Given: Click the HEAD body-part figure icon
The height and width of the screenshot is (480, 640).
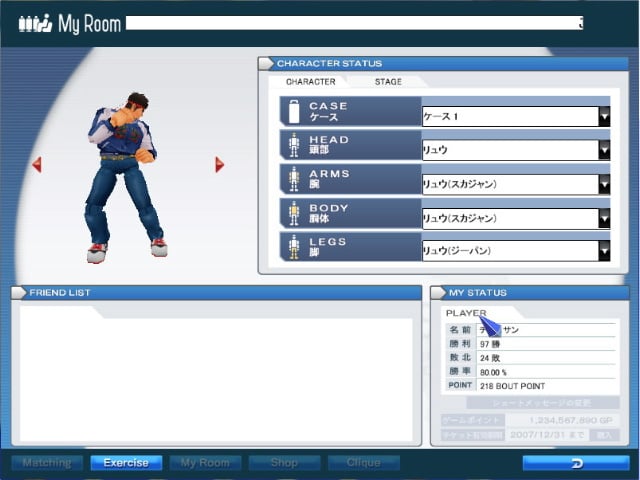Looking at the screenshot, I should point(294,145).
